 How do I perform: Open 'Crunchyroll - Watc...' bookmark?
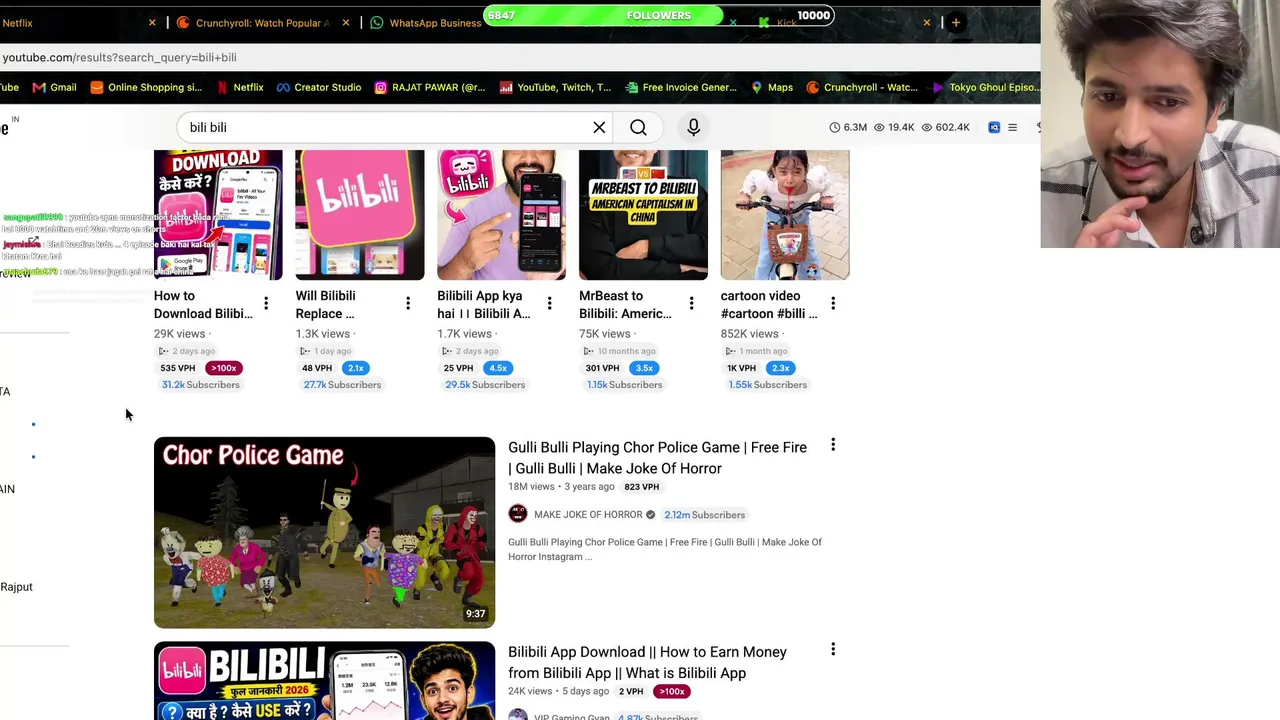861,87
